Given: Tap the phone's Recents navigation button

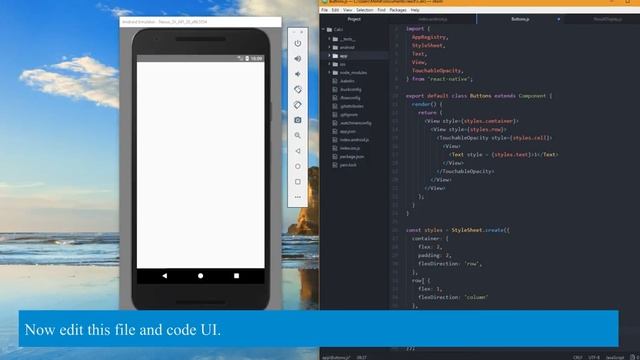Looking at the screenshot, I should tap(236, 276).
